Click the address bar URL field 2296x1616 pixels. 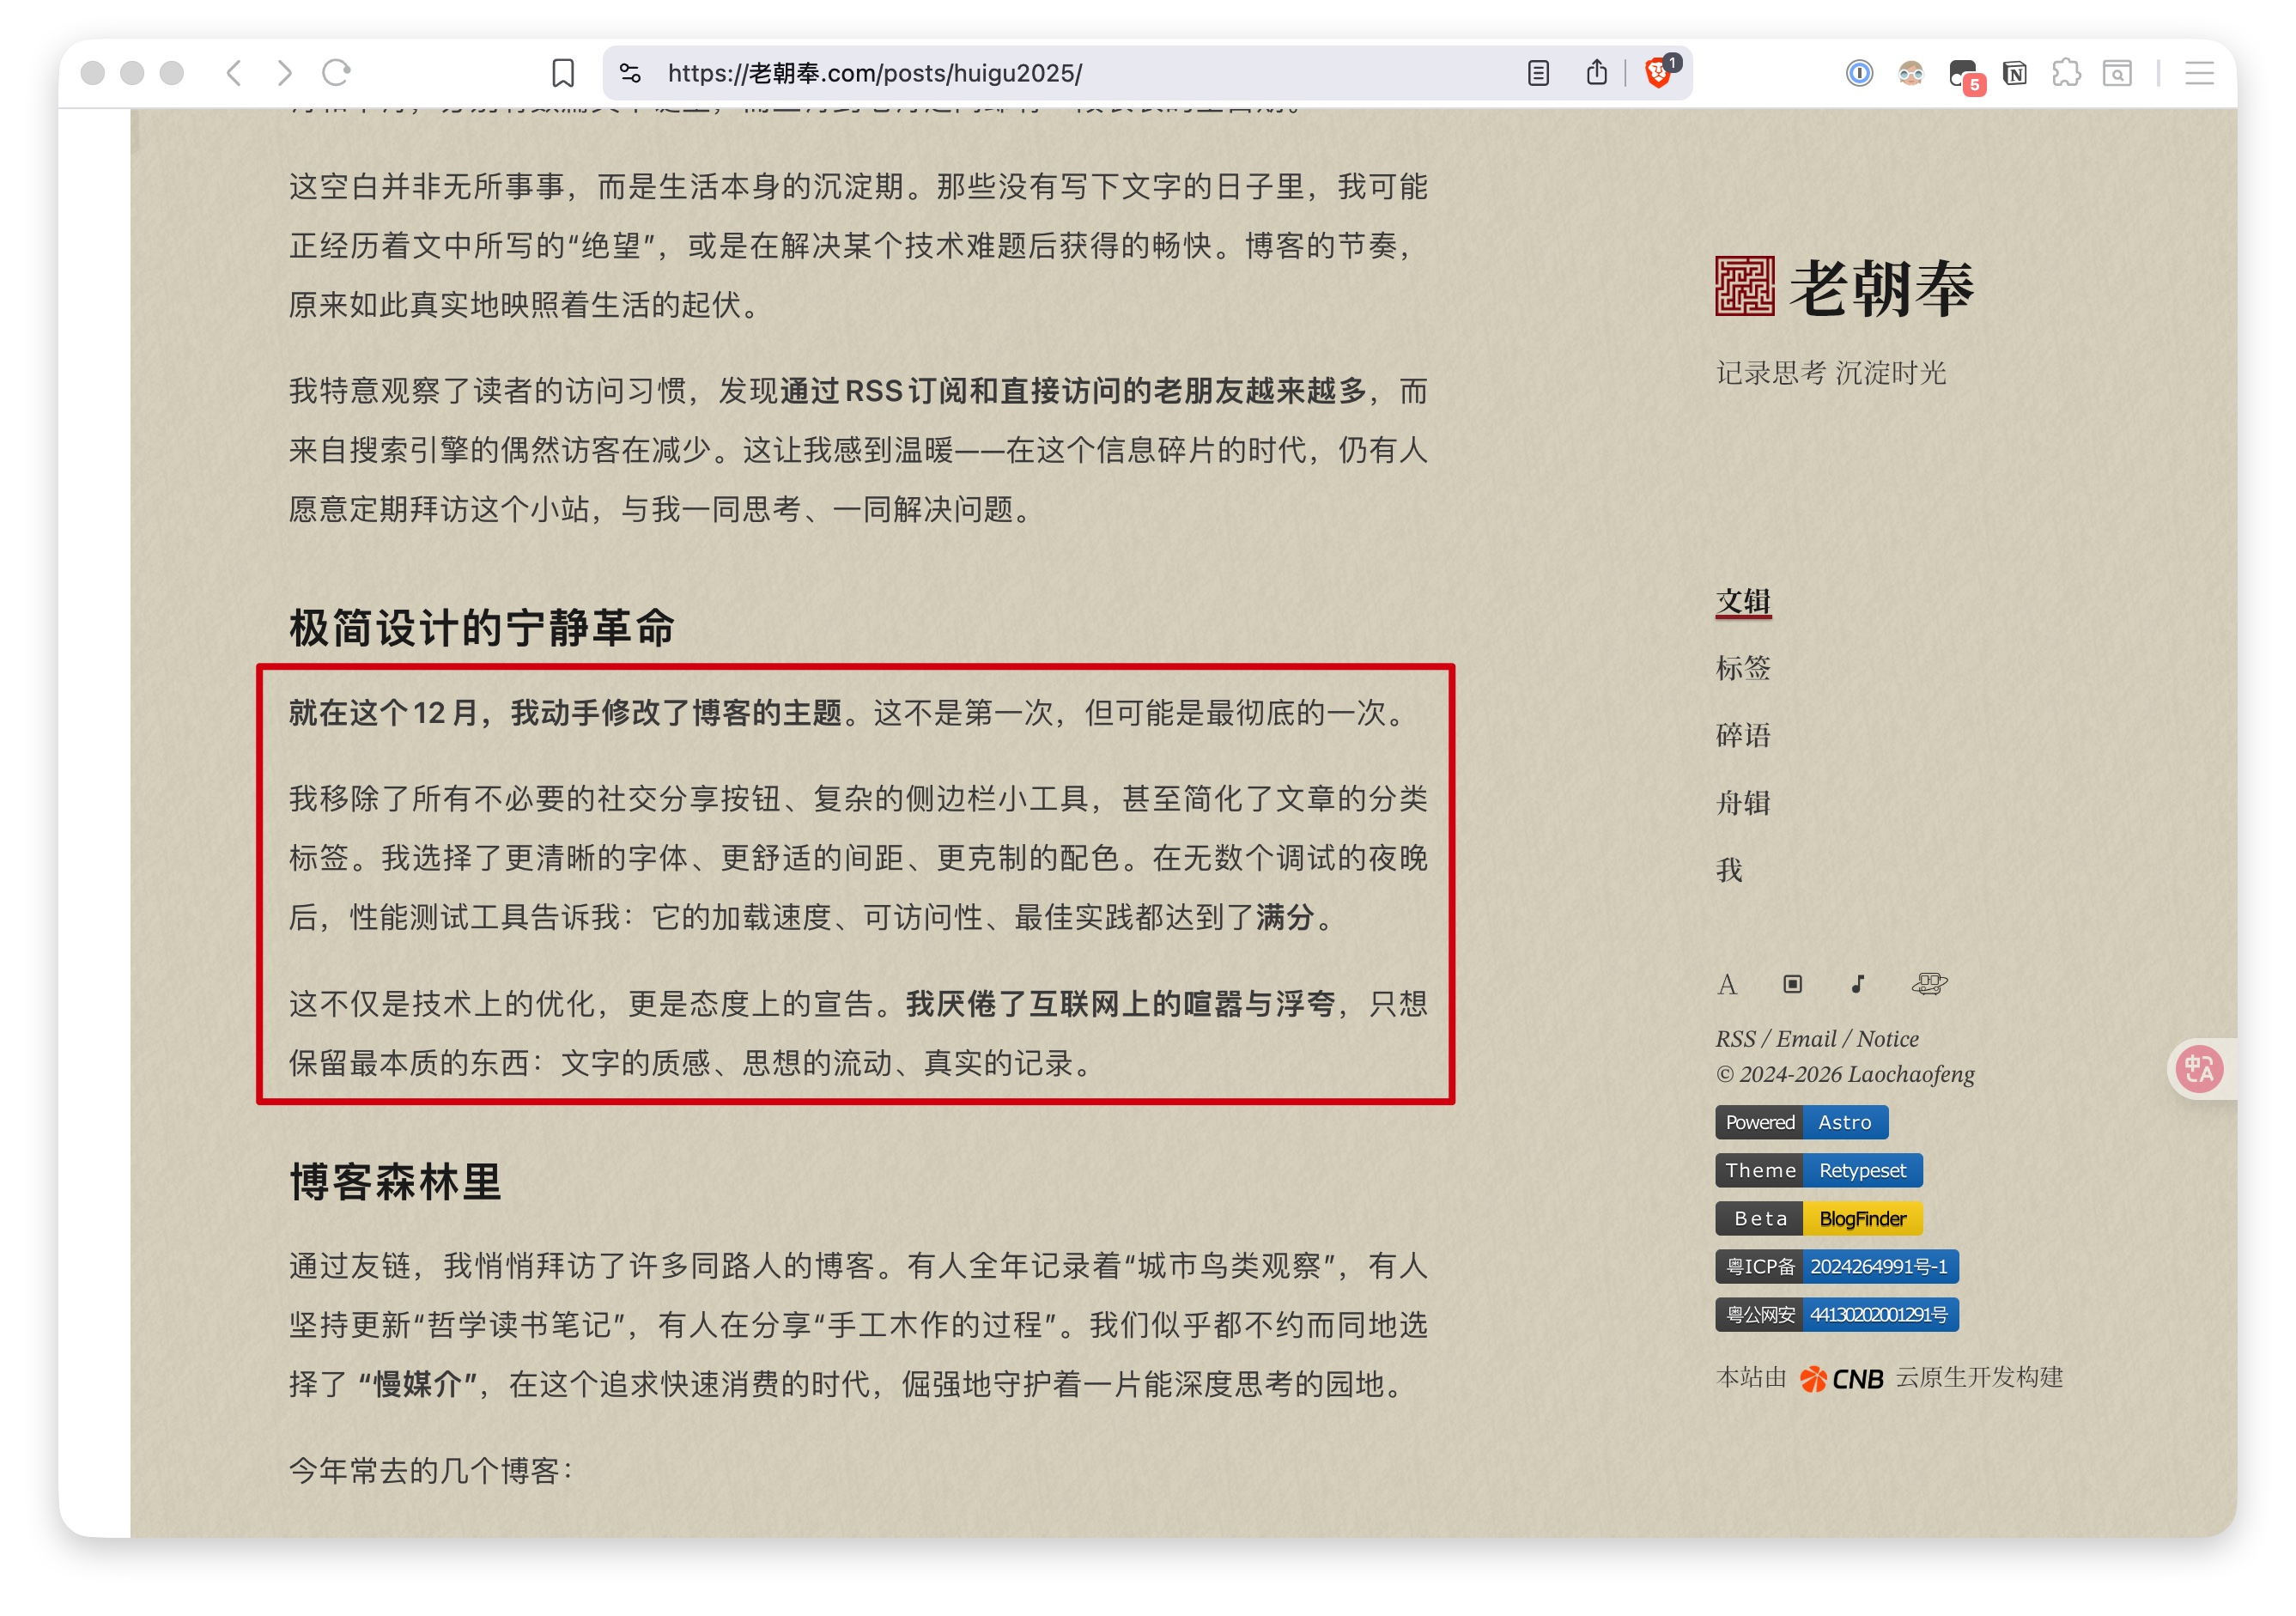(x=1050, y=73)
